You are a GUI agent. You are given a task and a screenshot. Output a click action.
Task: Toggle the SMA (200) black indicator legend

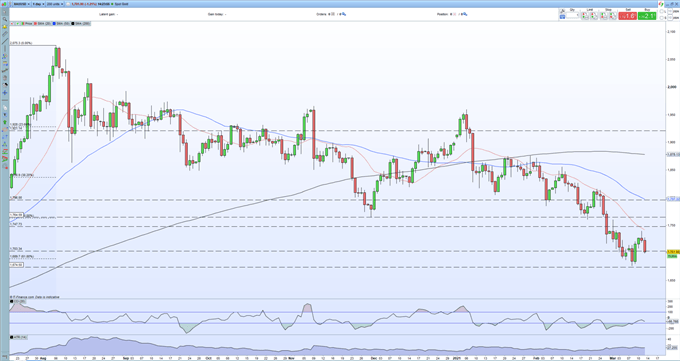pyautogui.click(x=81, y=23)
